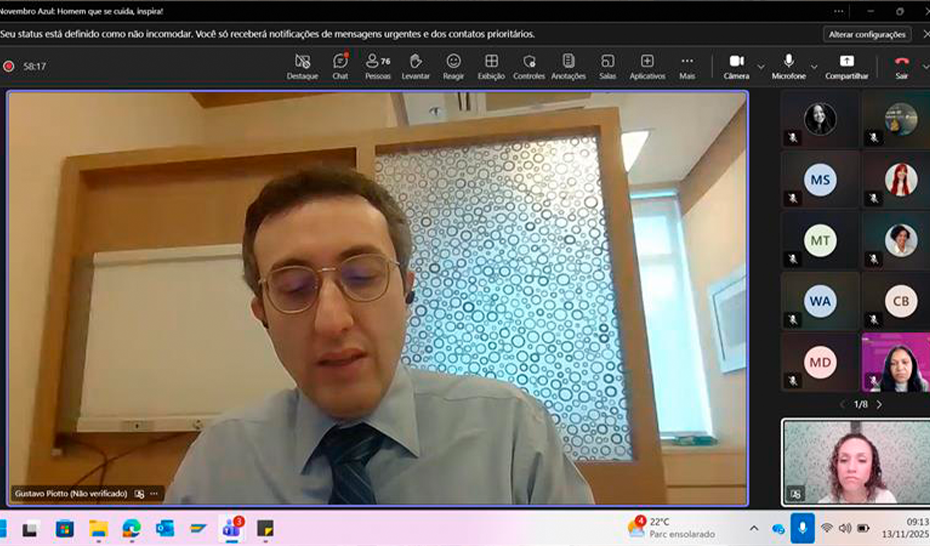
Task: Toggle the Câmera on or off
Action: pyautogui.click(x=736, y=66)
